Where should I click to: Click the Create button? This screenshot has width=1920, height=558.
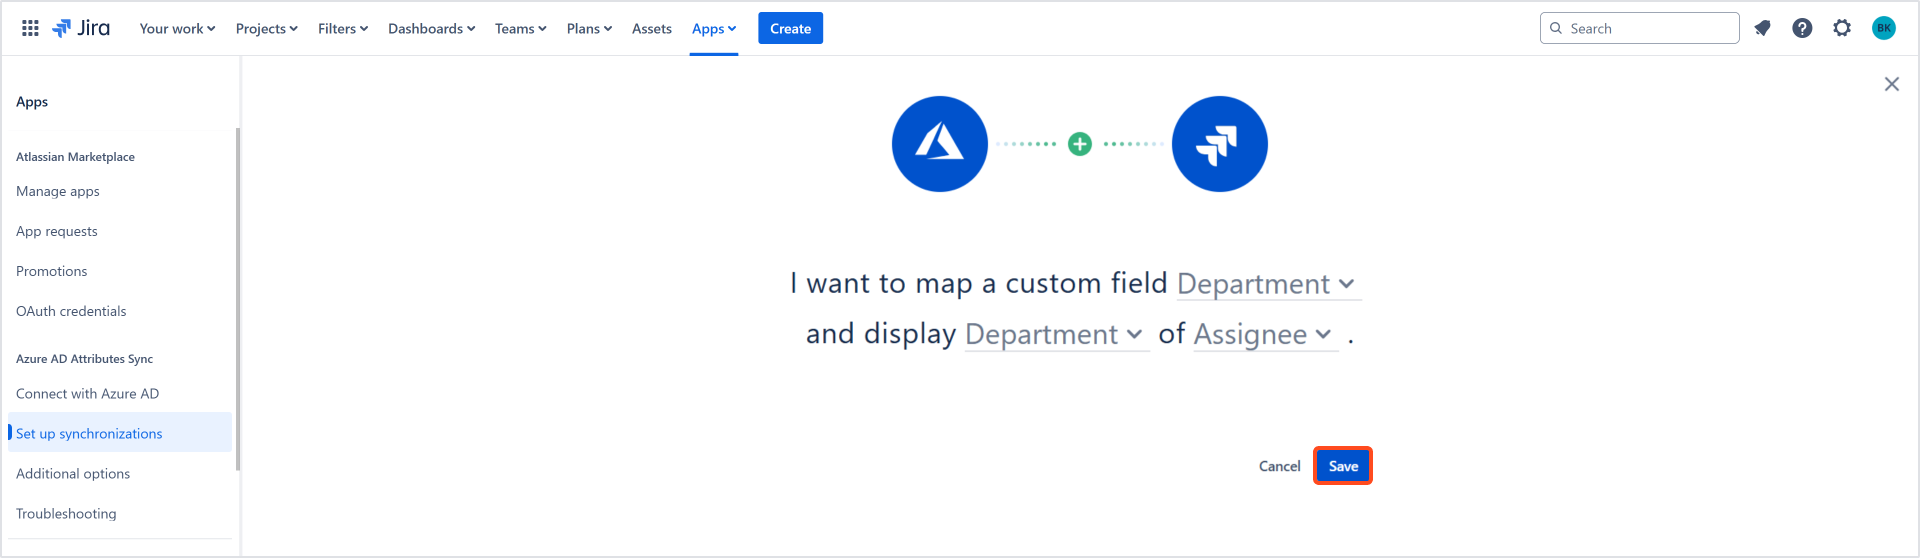click(790, 28)
